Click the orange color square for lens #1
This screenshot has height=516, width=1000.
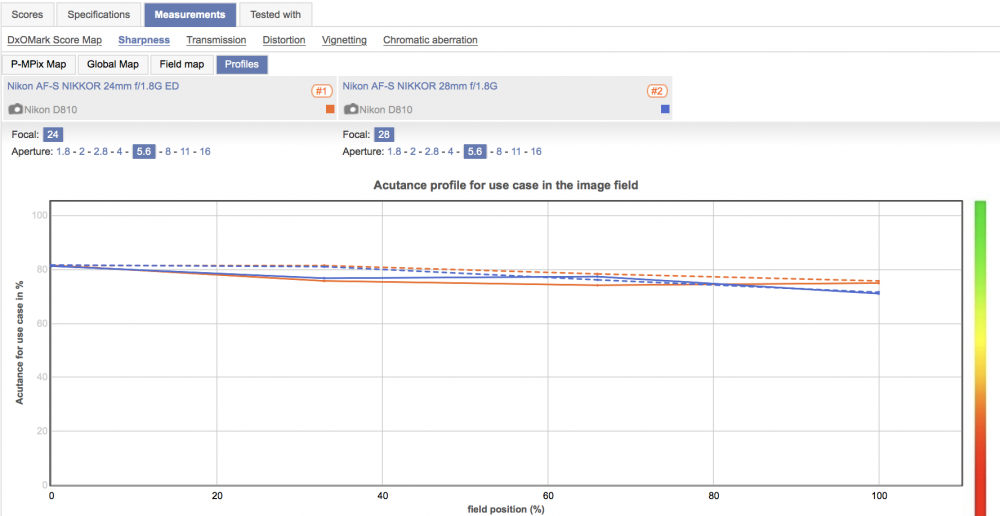click(x=330, y=109)
